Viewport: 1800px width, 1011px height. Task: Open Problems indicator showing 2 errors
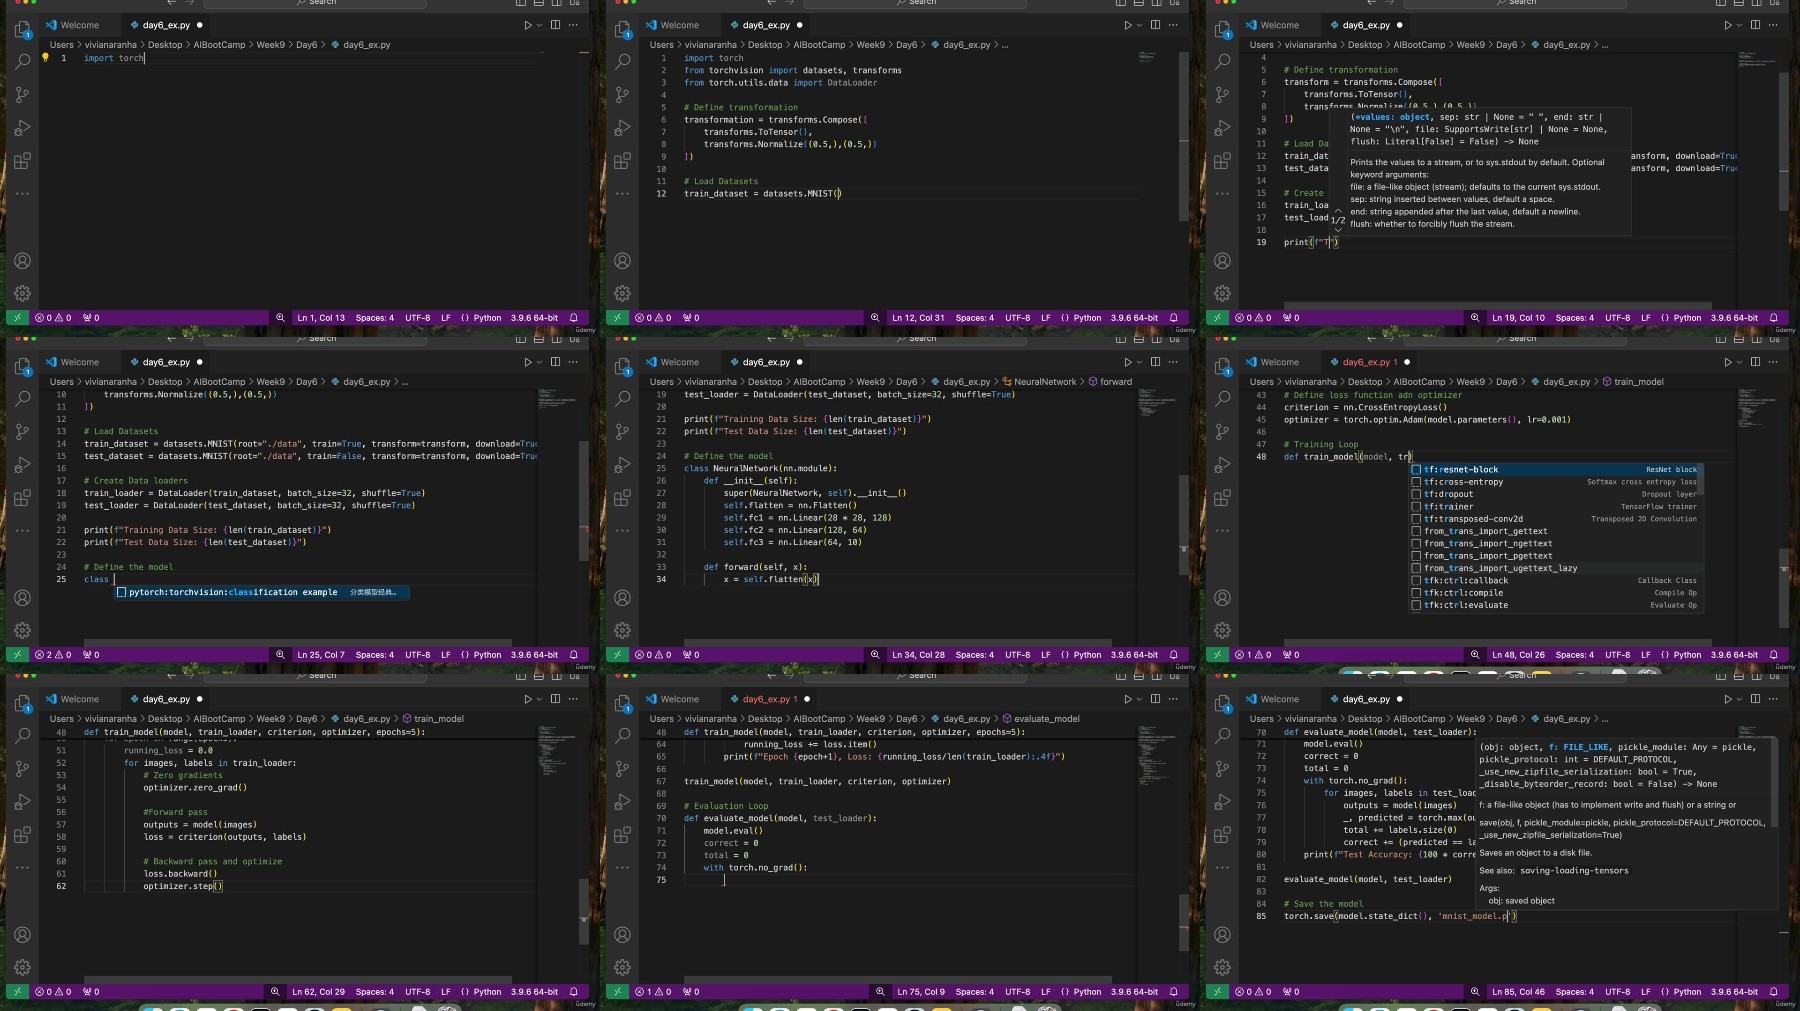point(53,655)
